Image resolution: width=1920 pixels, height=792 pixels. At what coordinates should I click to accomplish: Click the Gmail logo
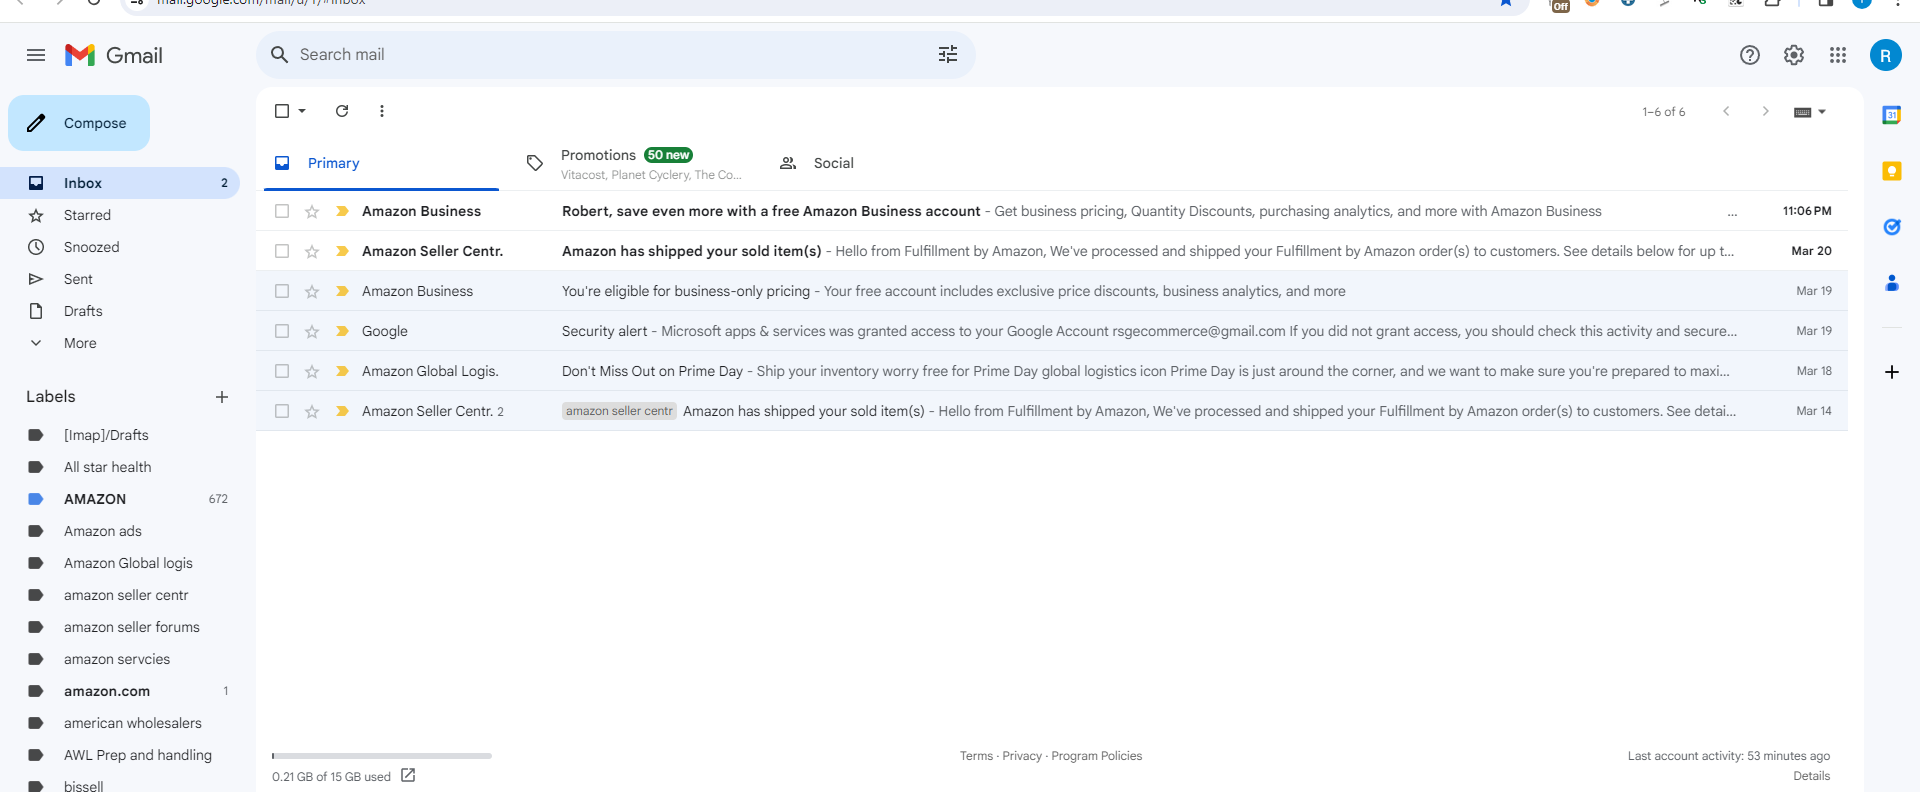point(114,55)
